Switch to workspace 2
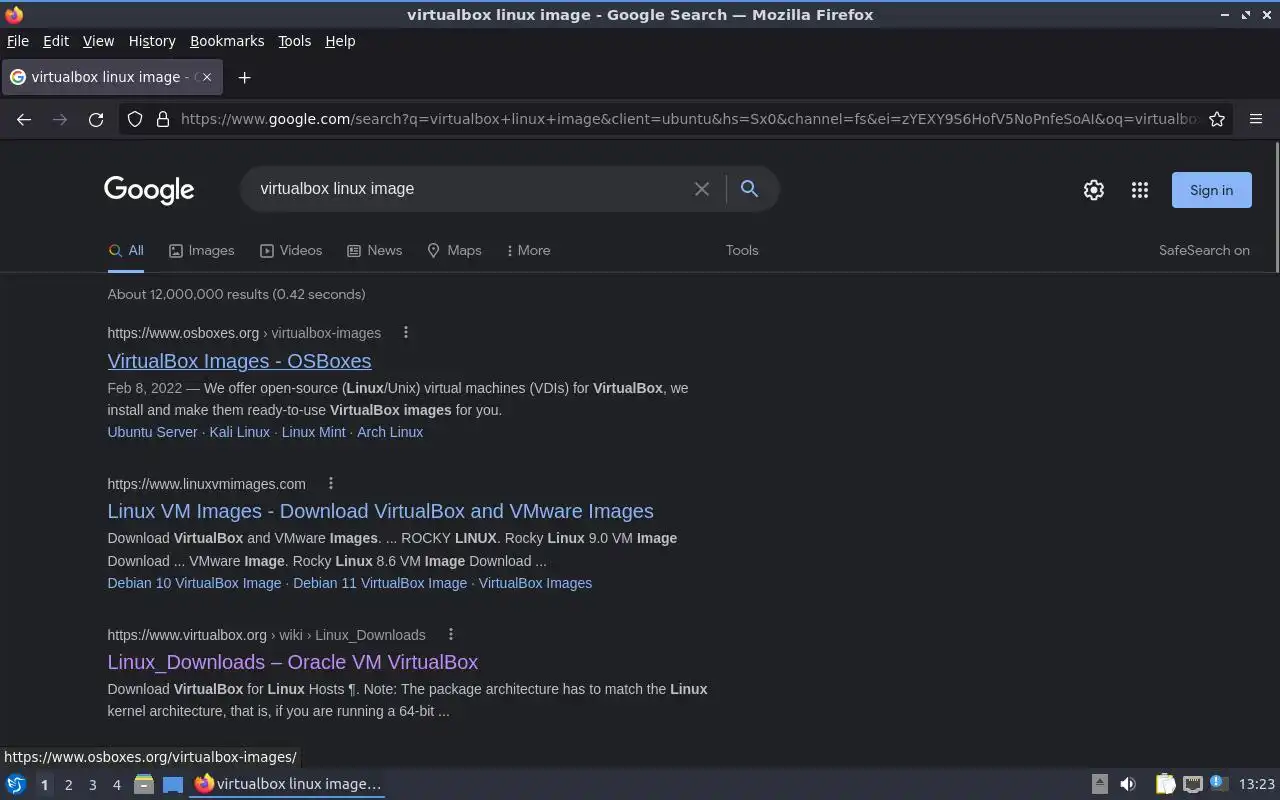1280x800 pixels. click(x=68, y=785)
